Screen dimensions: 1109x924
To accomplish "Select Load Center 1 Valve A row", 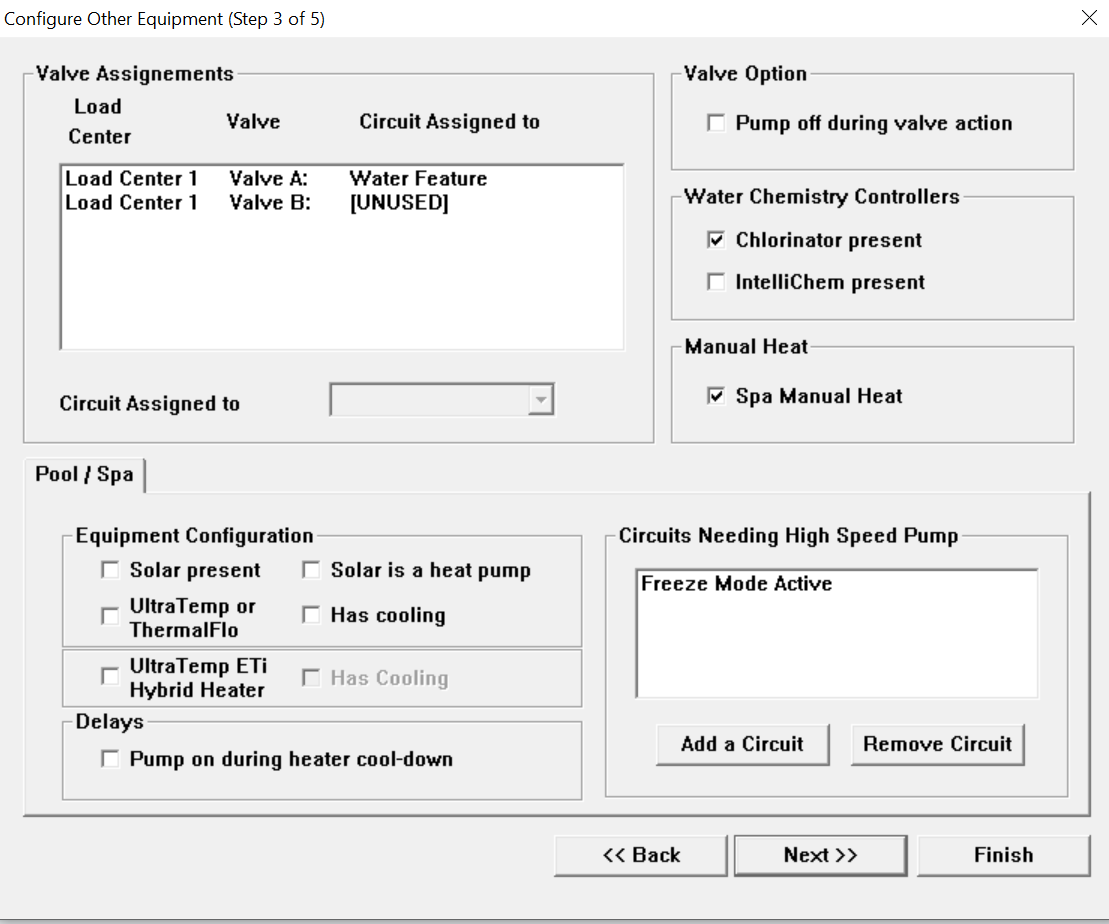I will point(342,178).
